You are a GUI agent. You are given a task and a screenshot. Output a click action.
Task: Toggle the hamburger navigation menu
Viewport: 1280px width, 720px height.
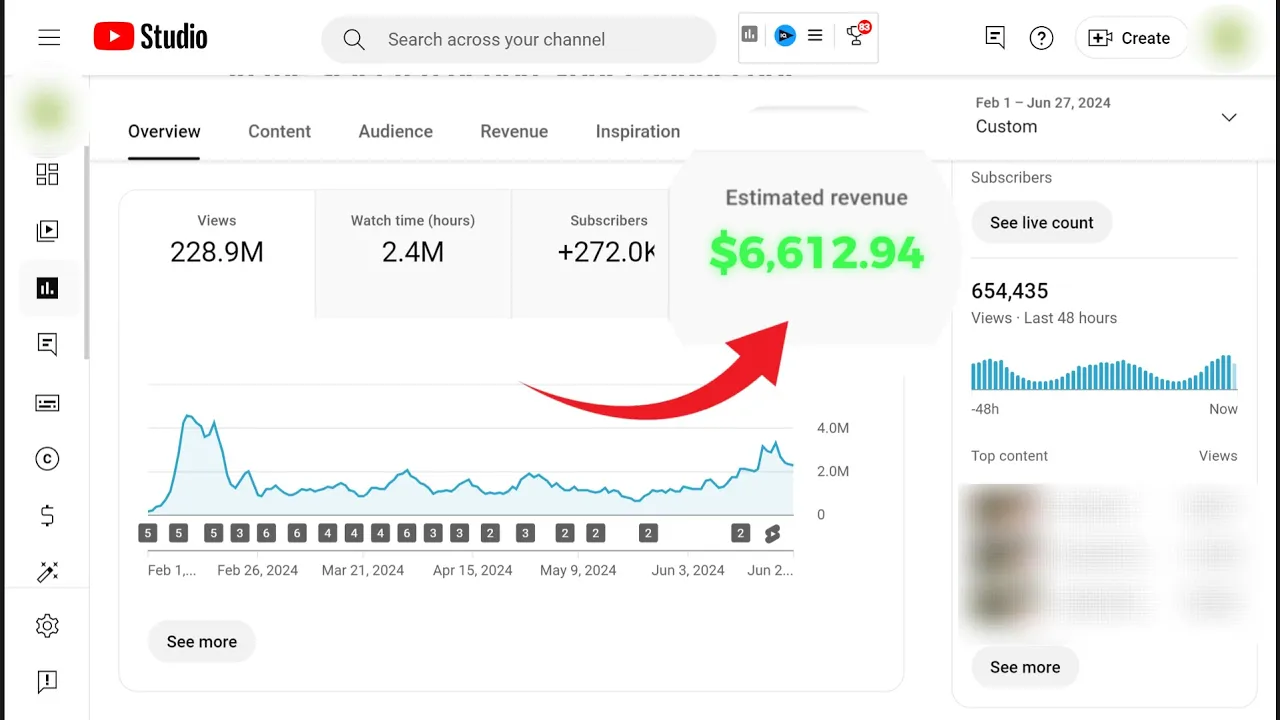pyautogui.click(x=49, y=38)
